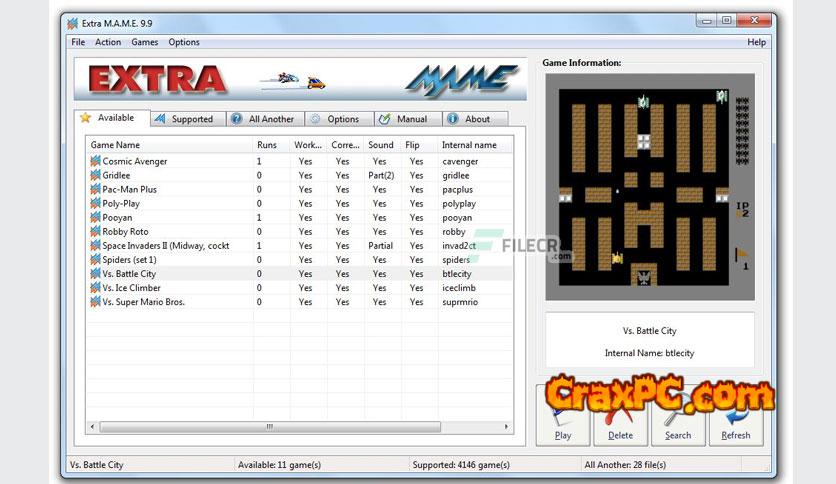The height and width of the screenshot is (484, 836).
Task: Open the Help menu
Action: [756, 42]
